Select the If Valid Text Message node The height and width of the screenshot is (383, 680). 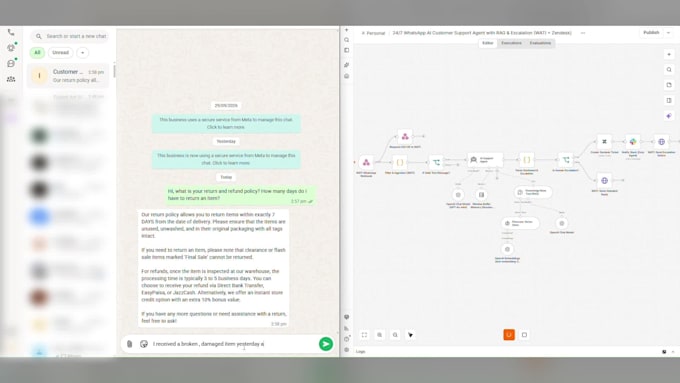[x=436, y=162]
